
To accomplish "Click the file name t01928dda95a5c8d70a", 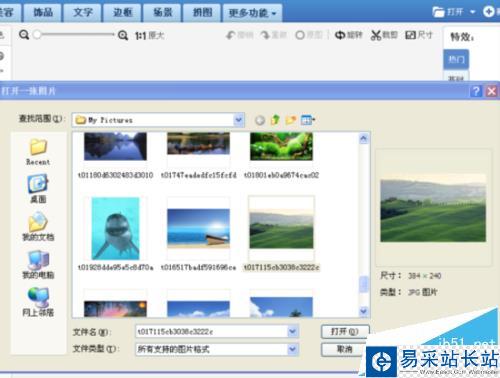I will coord(115,267).
